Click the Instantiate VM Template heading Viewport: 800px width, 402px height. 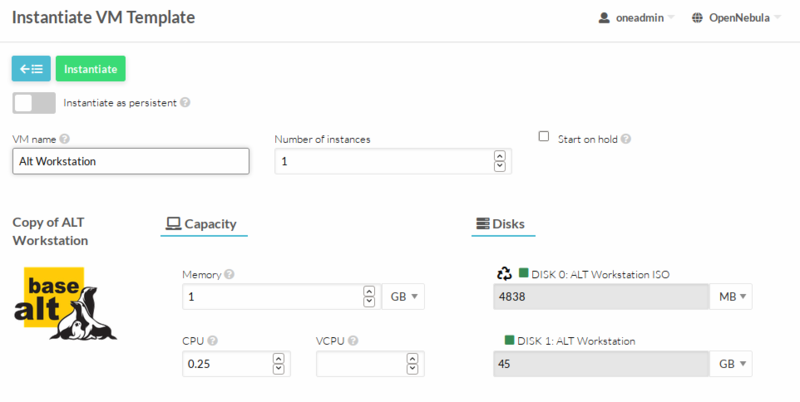(x=104, y=17)
